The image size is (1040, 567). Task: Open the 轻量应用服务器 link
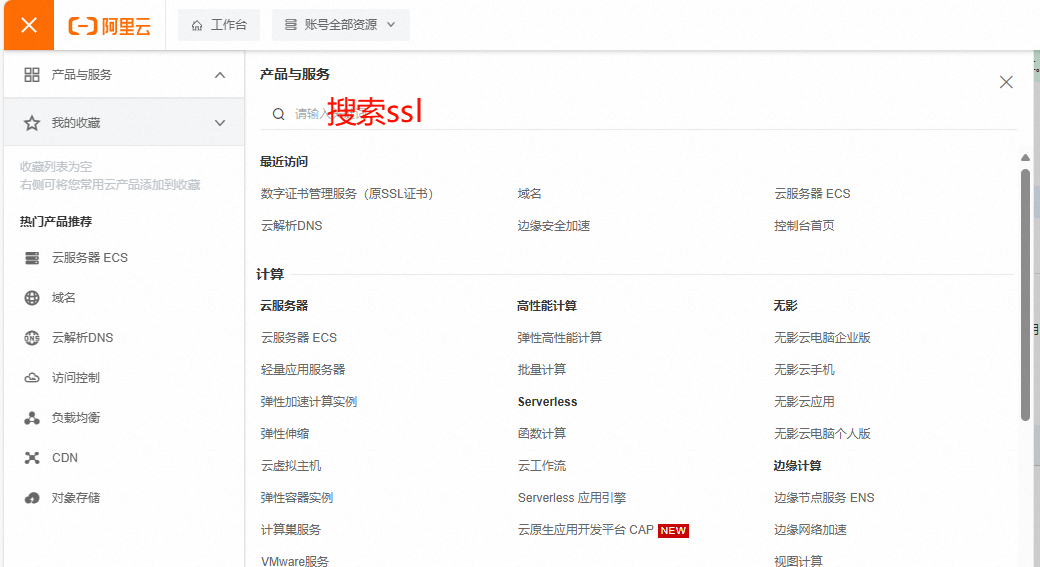(303, 370)
